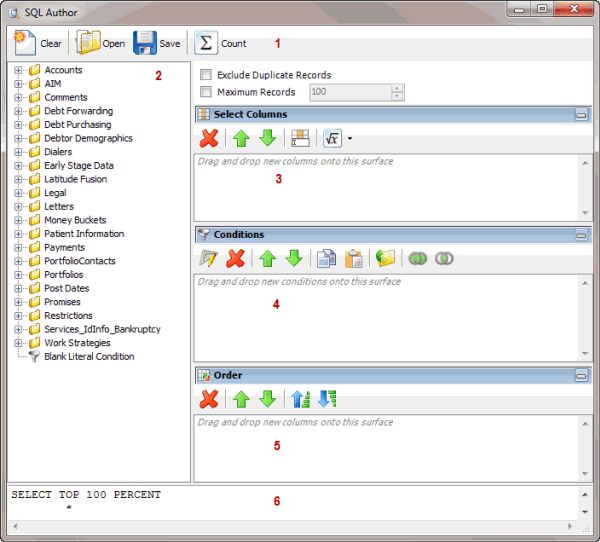Expand the Accounts folder

tap(18, 70)
